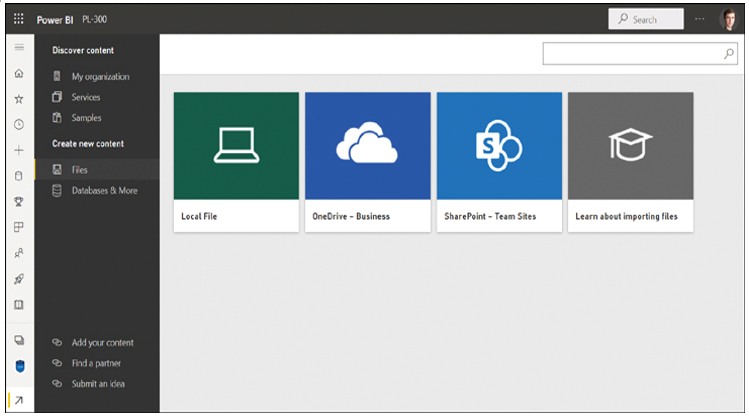Open Shared with me people icon
The image size is (749, 417).
click(19, 253)
